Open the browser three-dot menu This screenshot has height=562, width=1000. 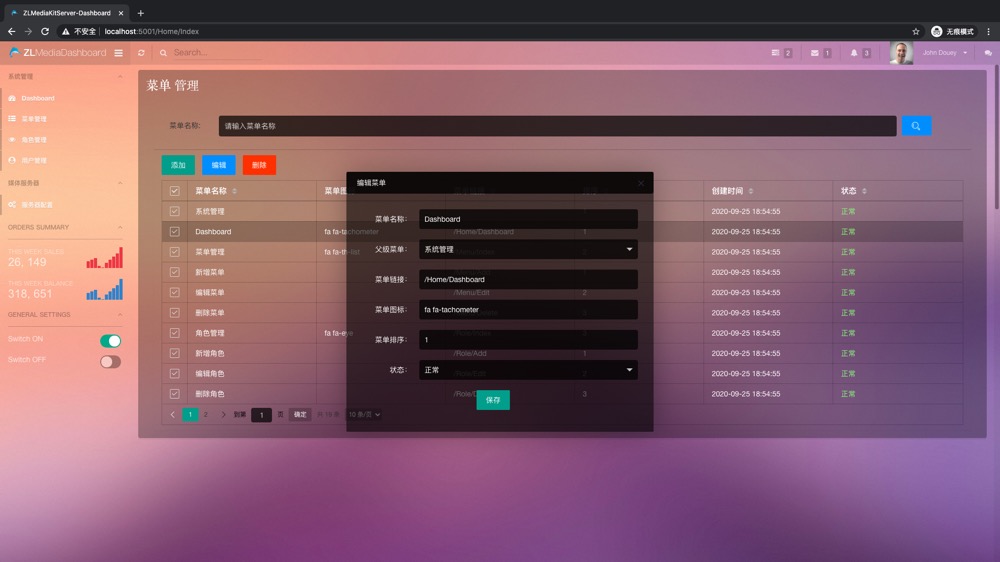pyautogui.click(x=989, y=31)
